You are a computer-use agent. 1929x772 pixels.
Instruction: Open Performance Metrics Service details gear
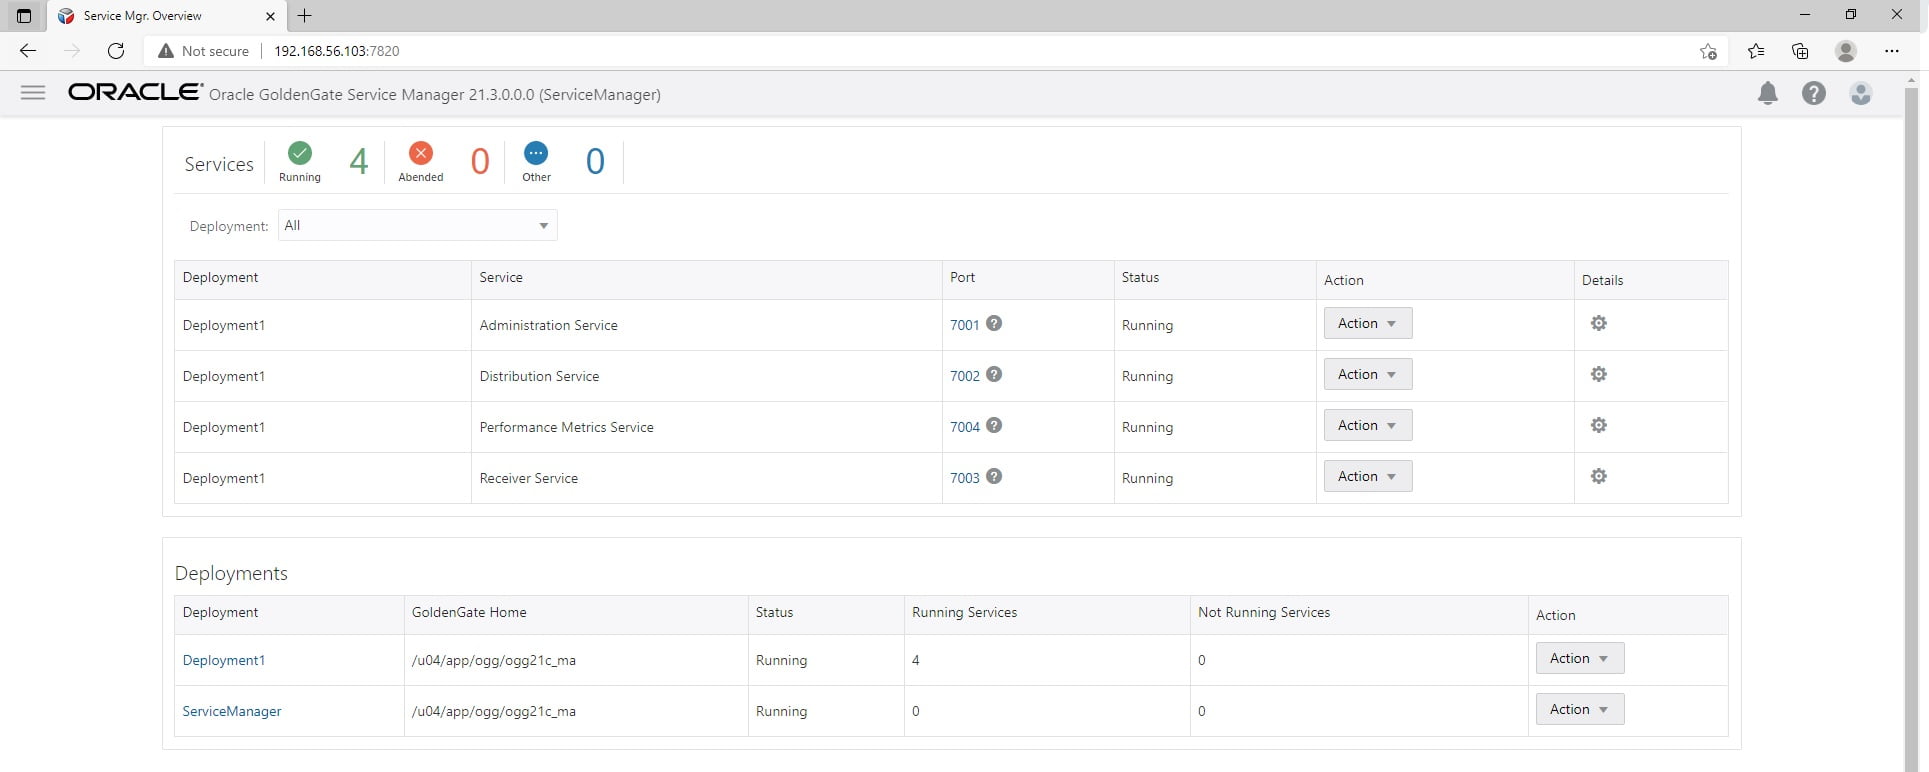tap(1599, 425)
